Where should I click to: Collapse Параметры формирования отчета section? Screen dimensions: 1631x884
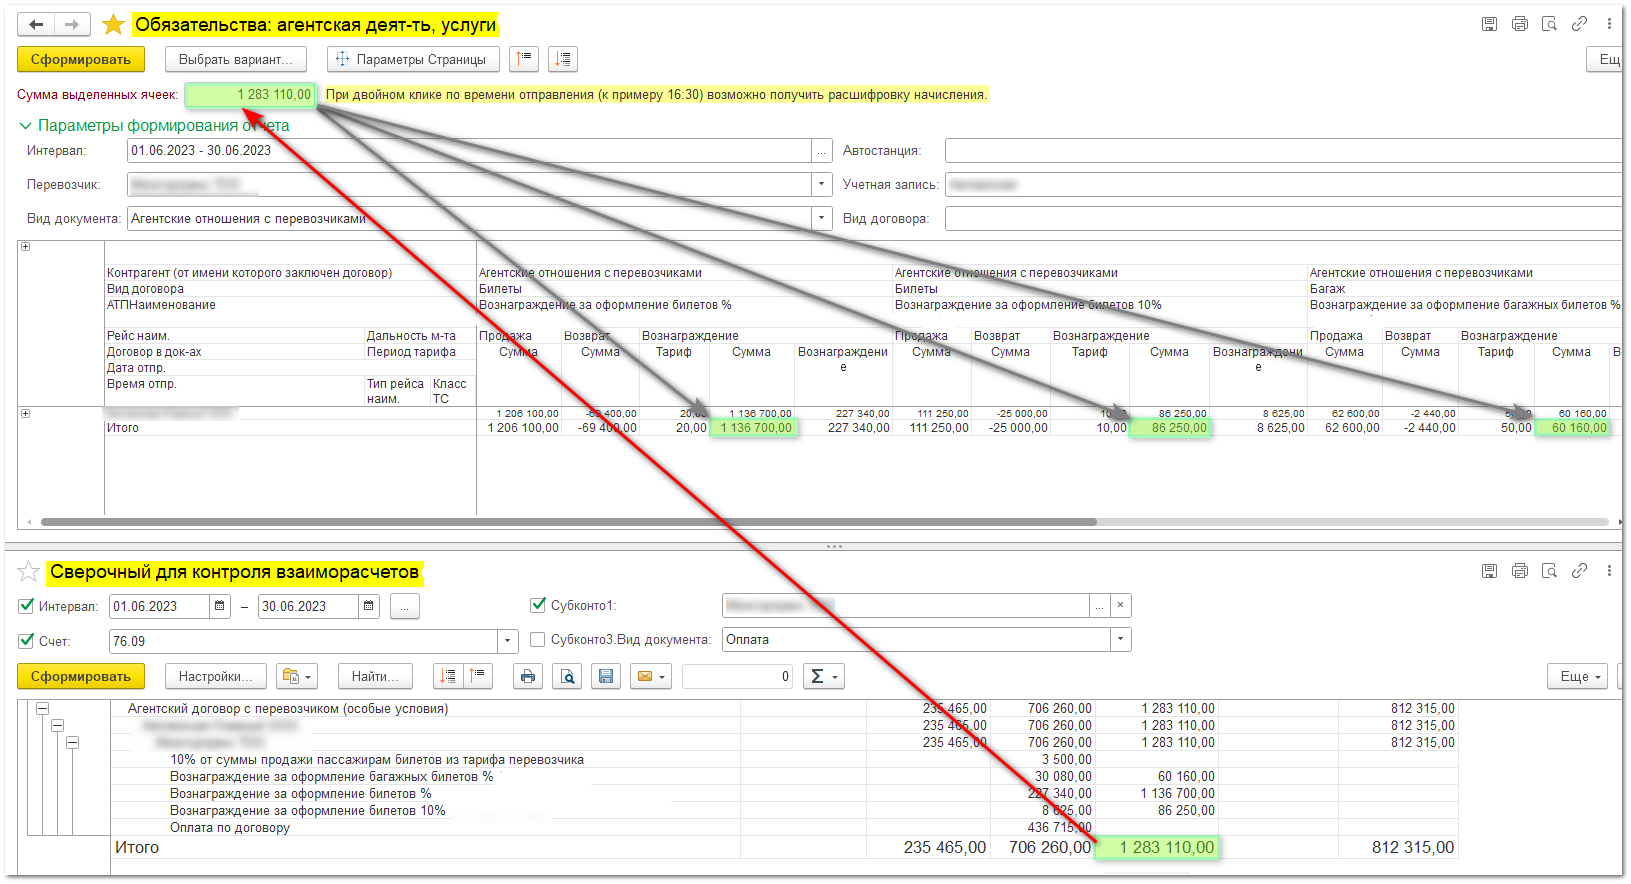tap(26, 126)
